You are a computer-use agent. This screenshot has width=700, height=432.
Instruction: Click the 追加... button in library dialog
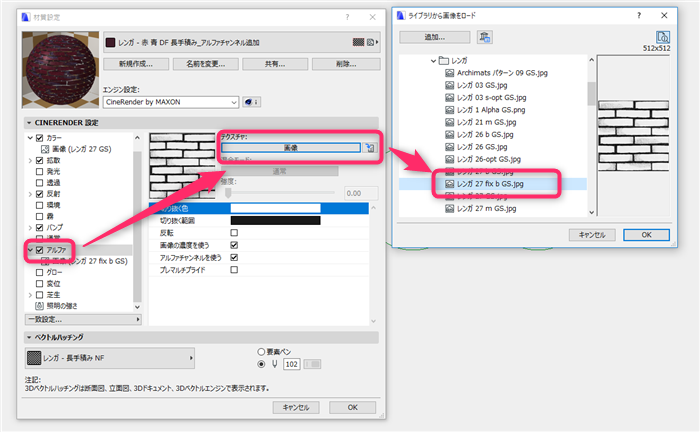[x=435, y=37]
